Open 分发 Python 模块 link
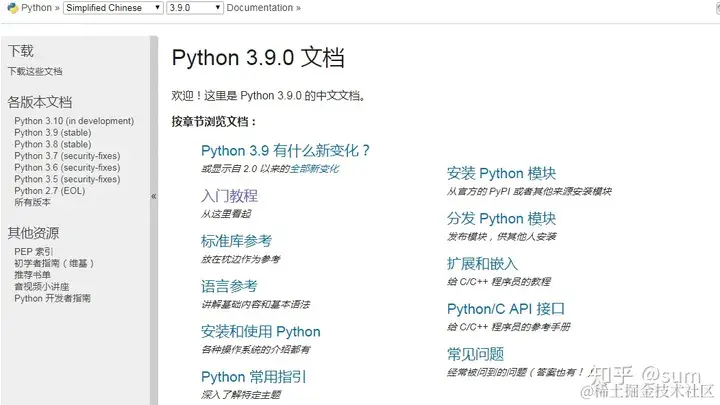720x405 pixels. coord(501,219)
